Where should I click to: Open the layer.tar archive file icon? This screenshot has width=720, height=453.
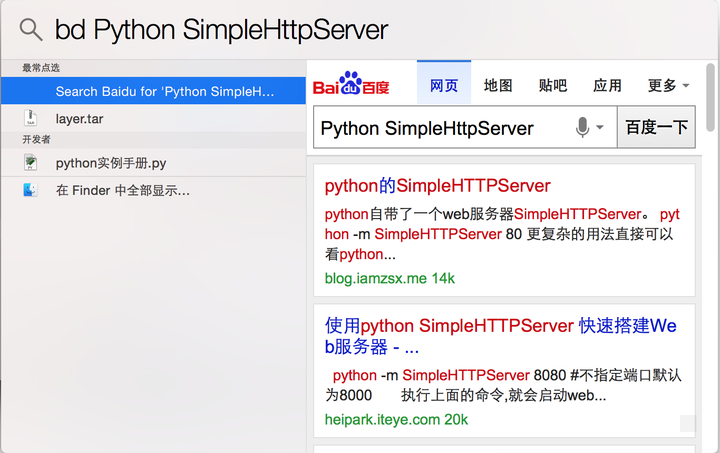pos(30,118)
